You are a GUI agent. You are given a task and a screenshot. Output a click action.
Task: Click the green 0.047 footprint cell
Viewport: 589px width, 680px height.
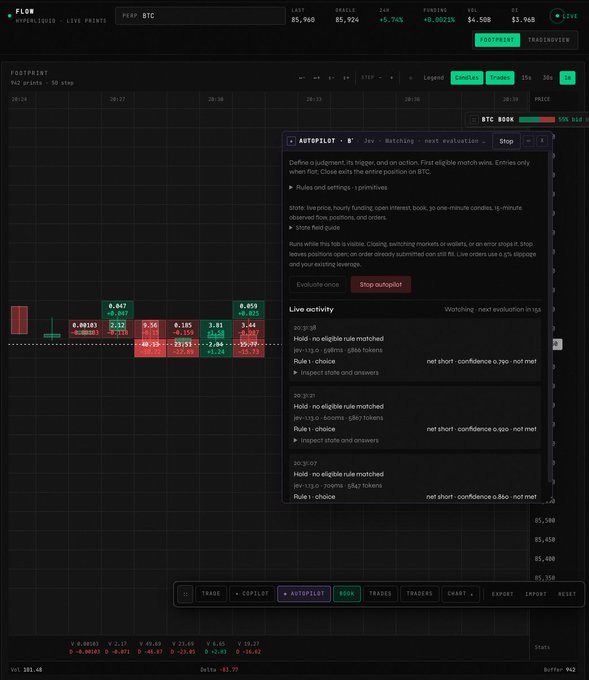(x=118, y=309)
